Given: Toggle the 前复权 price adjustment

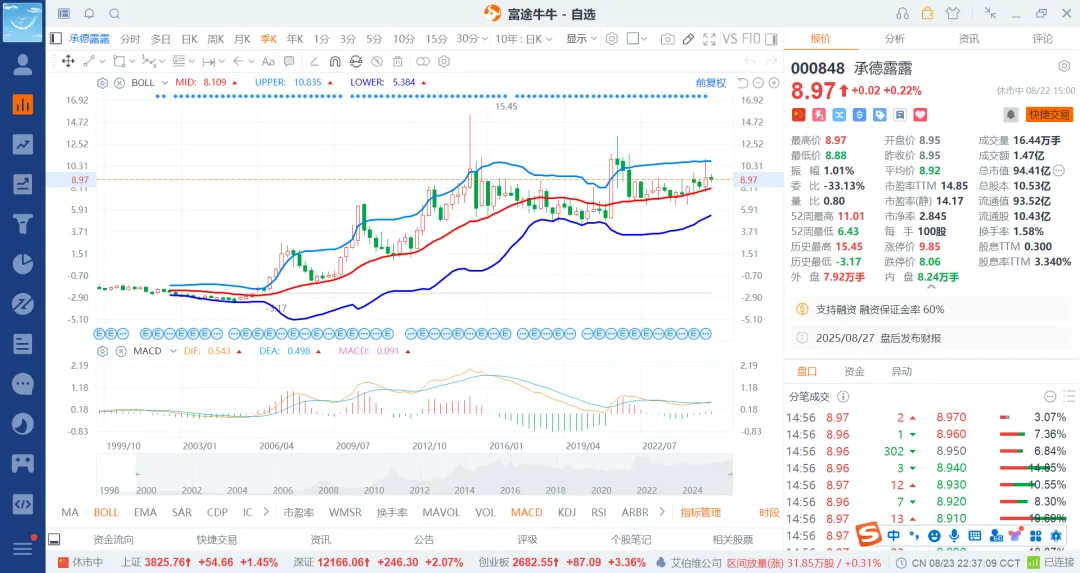Looking at the screenshot, I should (711, 83).
